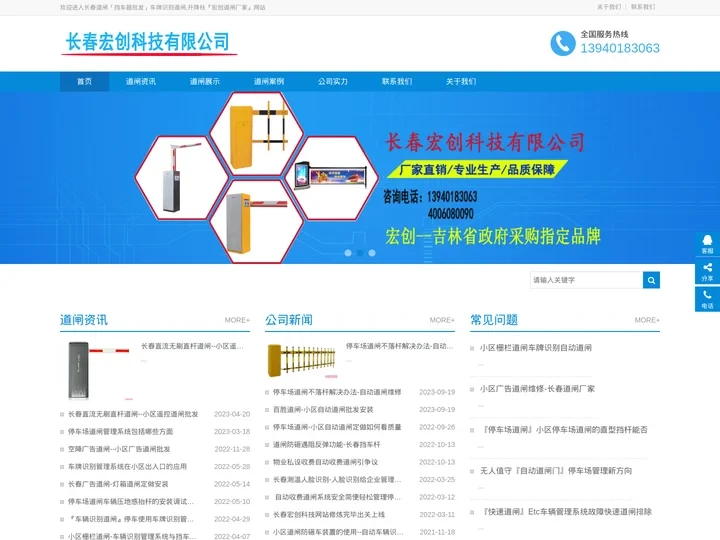The height and width of the screenshot is (540, 720).
Task: Click MORE+ beside 公司新闻
Action: [x=442, y=320]
